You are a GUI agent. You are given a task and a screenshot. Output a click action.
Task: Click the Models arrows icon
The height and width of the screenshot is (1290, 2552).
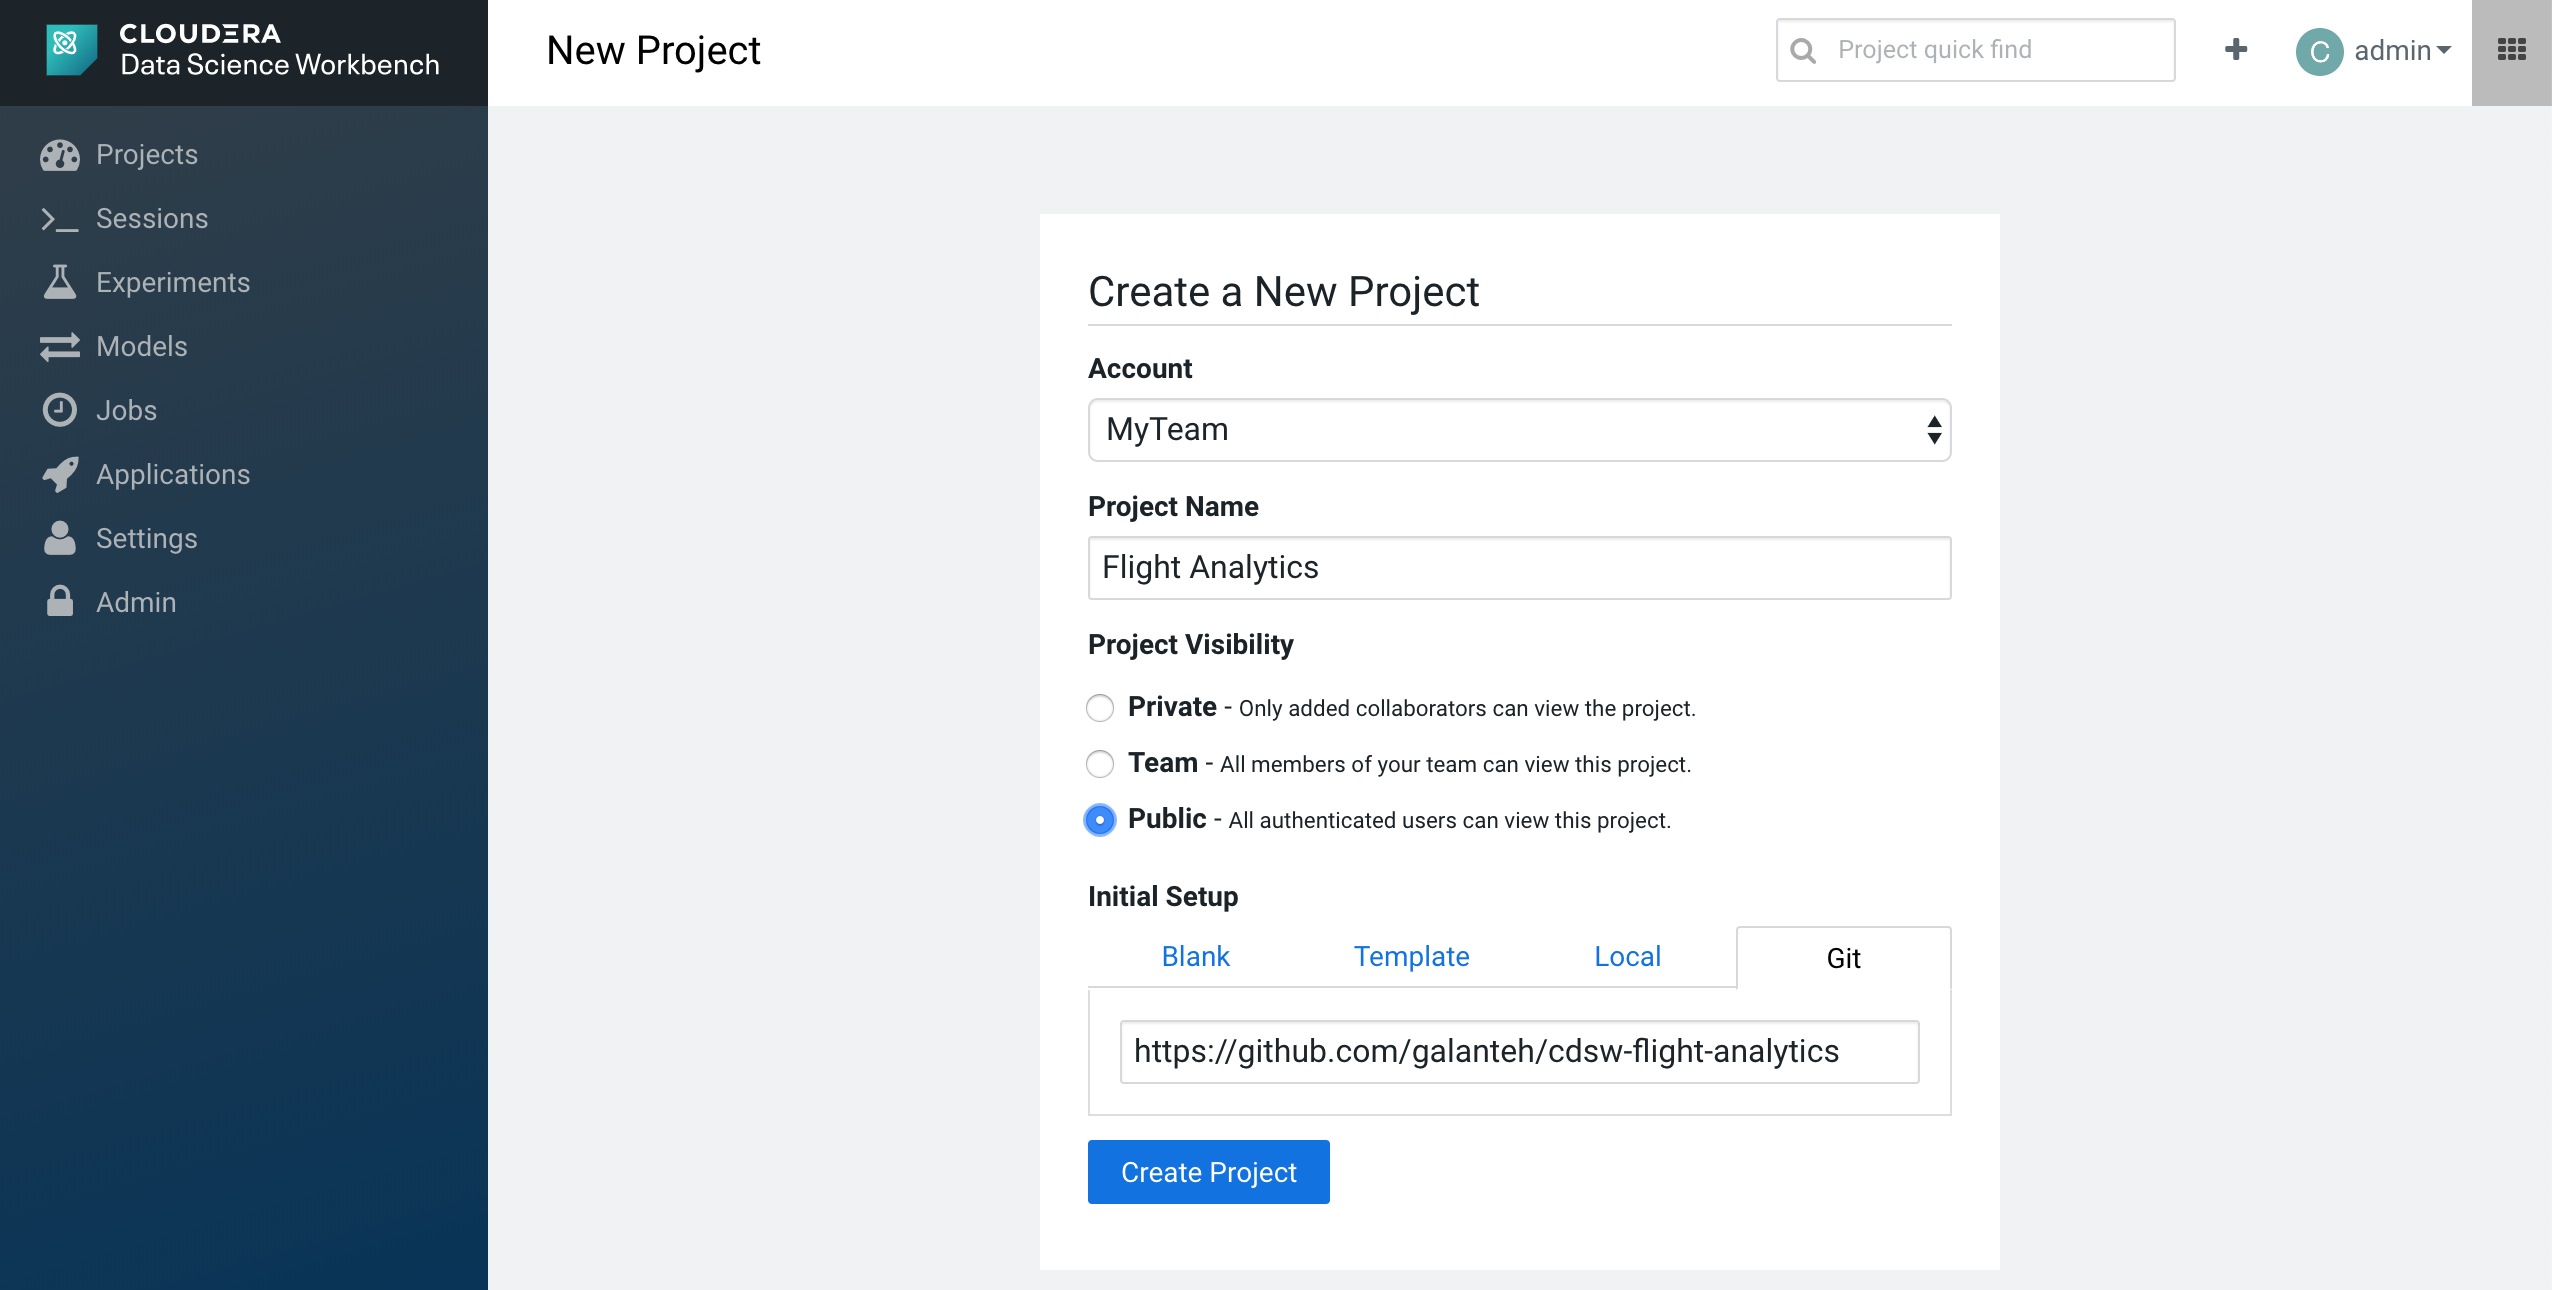click(60, 347)
